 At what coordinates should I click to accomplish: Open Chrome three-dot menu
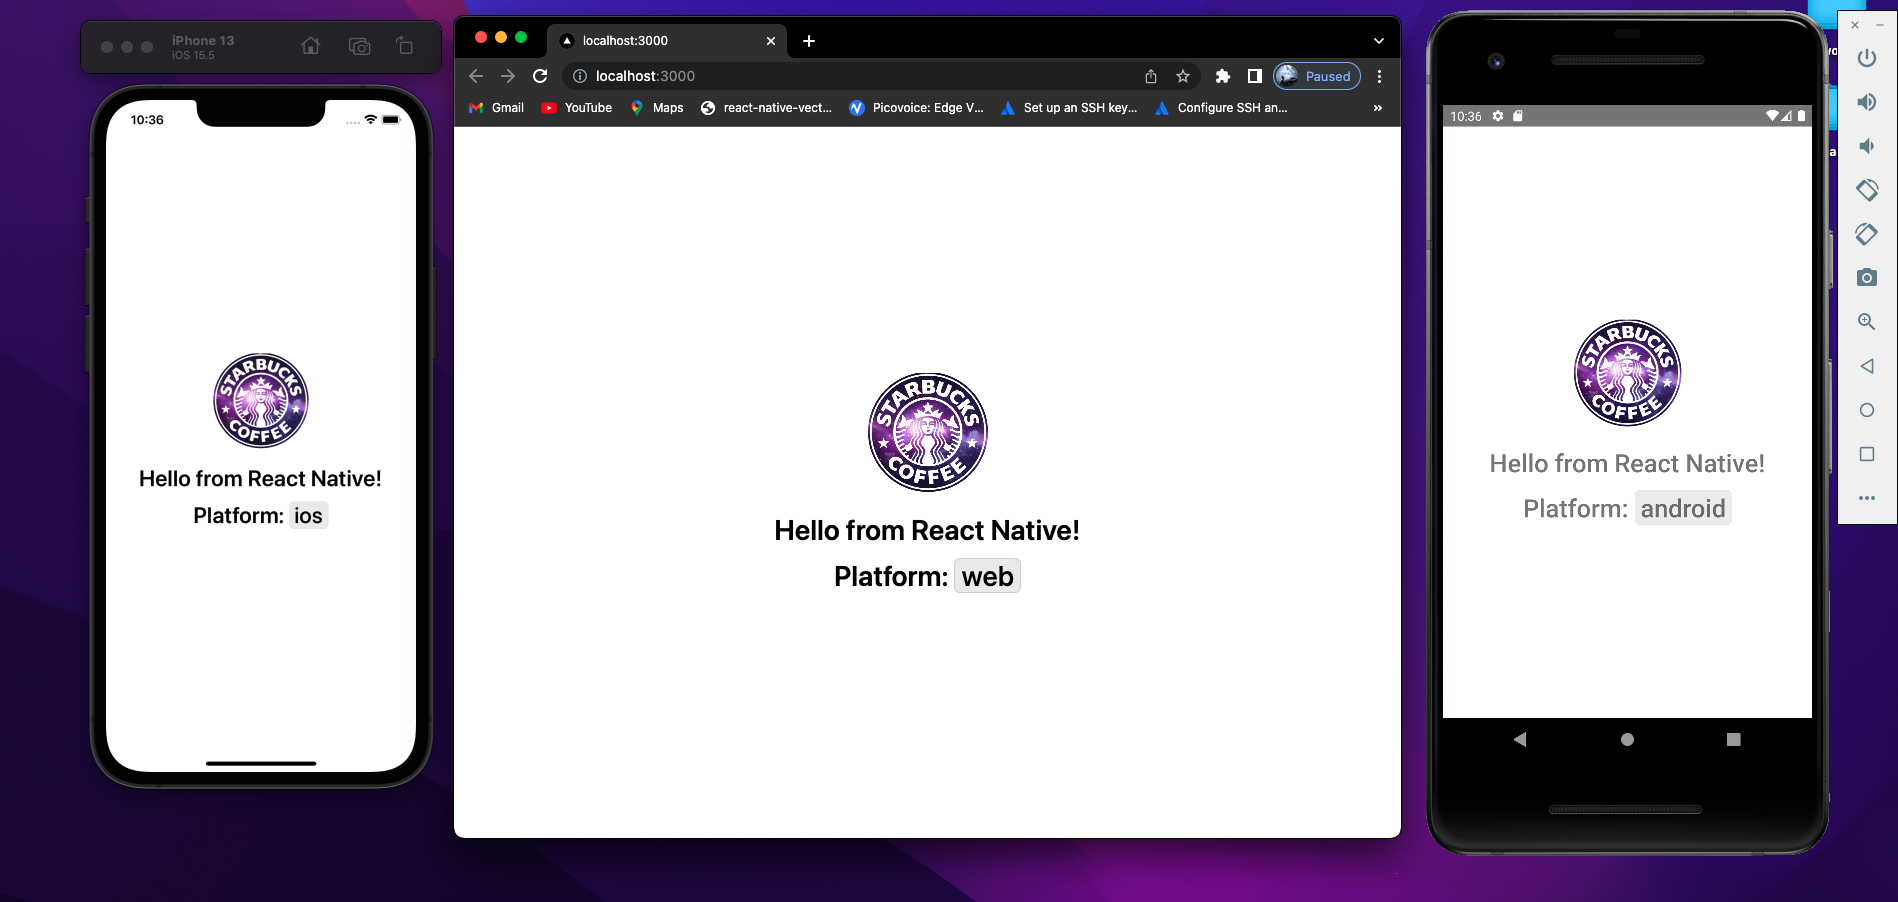[x=1379, y=76]
